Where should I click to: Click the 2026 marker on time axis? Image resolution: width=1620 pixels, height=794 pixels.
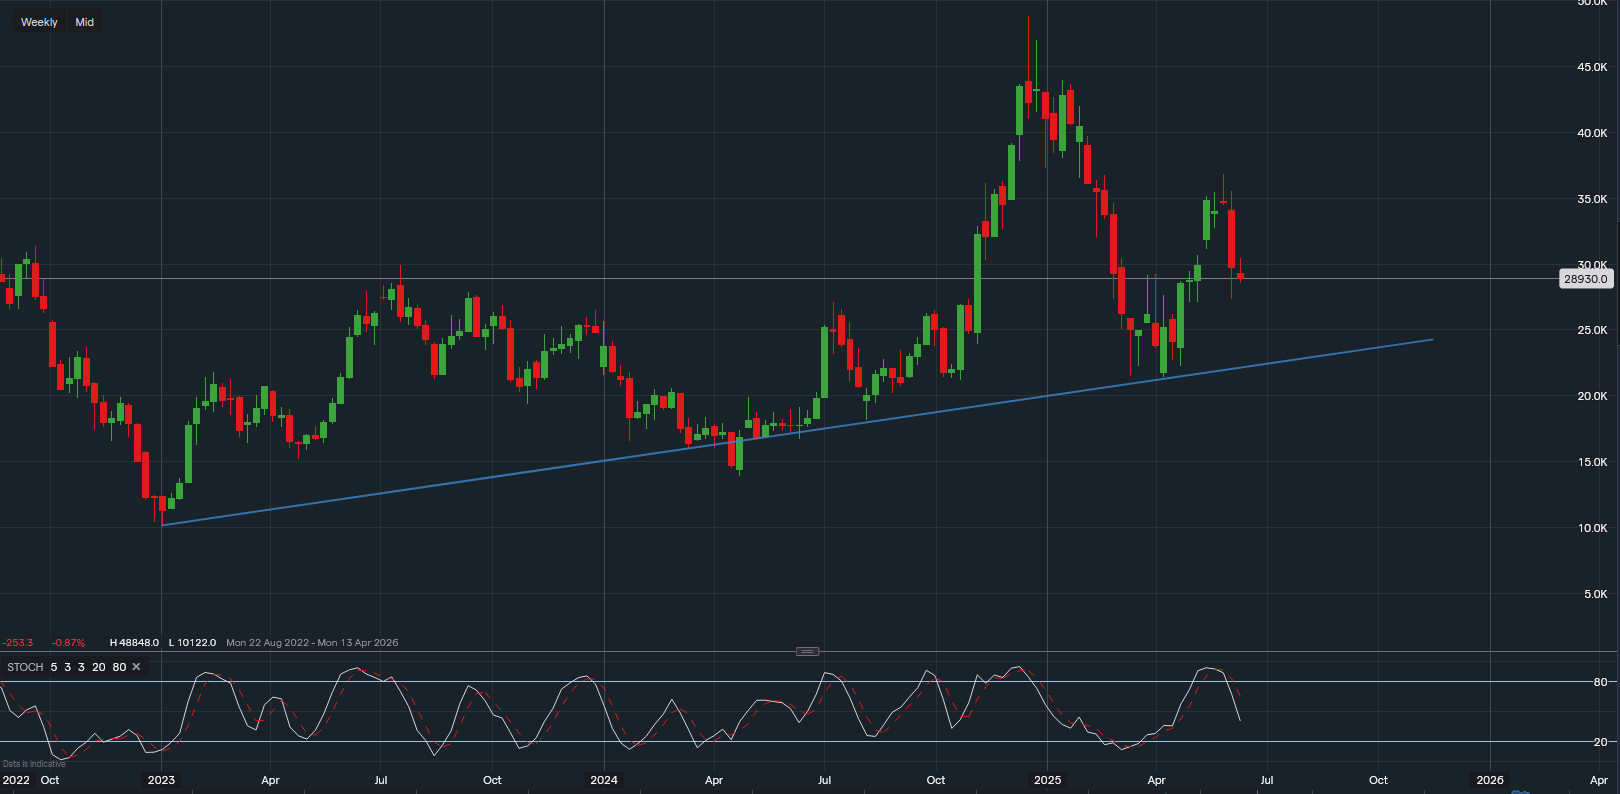pyautogui.click(x=1490, y=780)
